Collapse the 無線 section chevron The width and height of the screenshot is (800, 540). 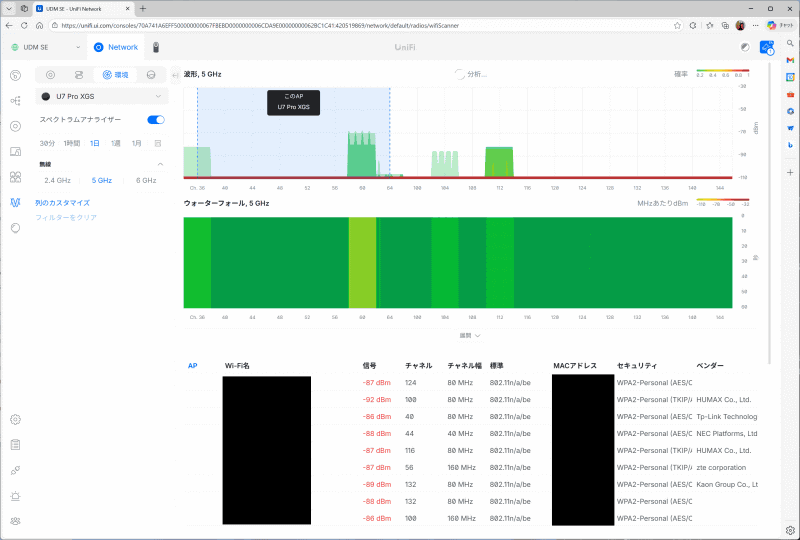160,164
